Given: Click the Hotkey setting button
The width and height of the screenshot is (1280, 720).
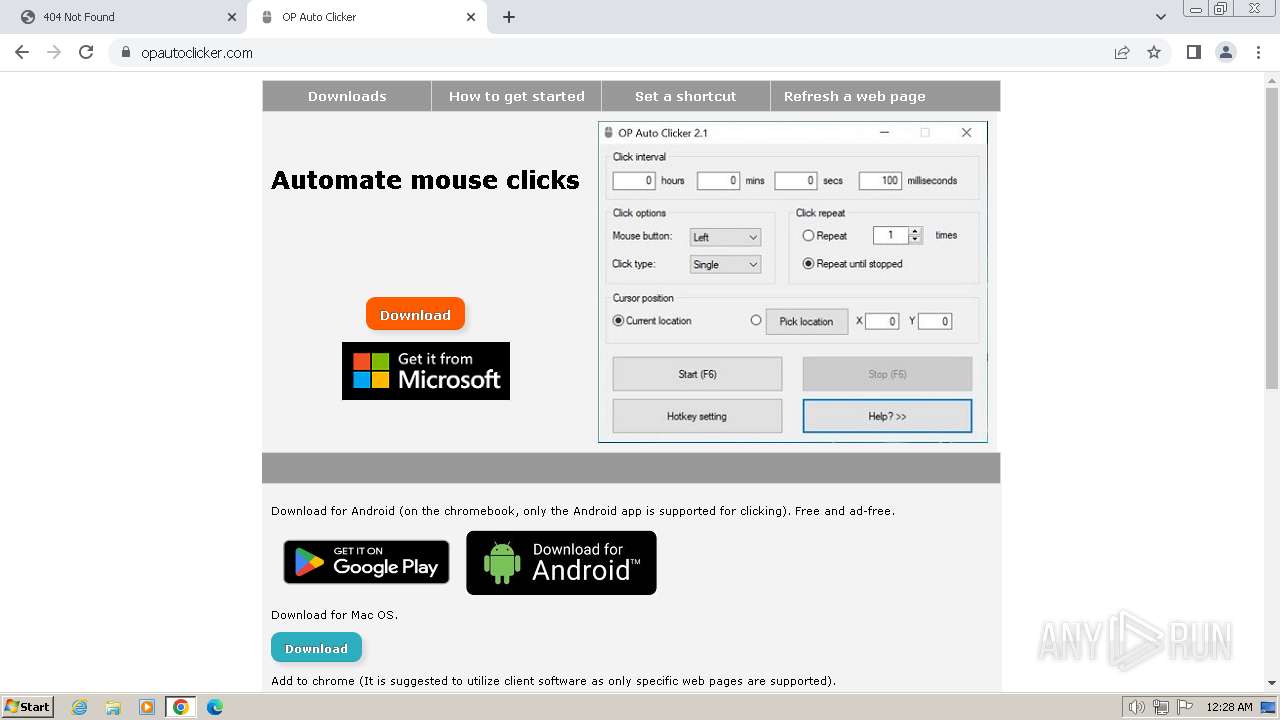Looking at the screenshot, I should click(x=697, y=416).
